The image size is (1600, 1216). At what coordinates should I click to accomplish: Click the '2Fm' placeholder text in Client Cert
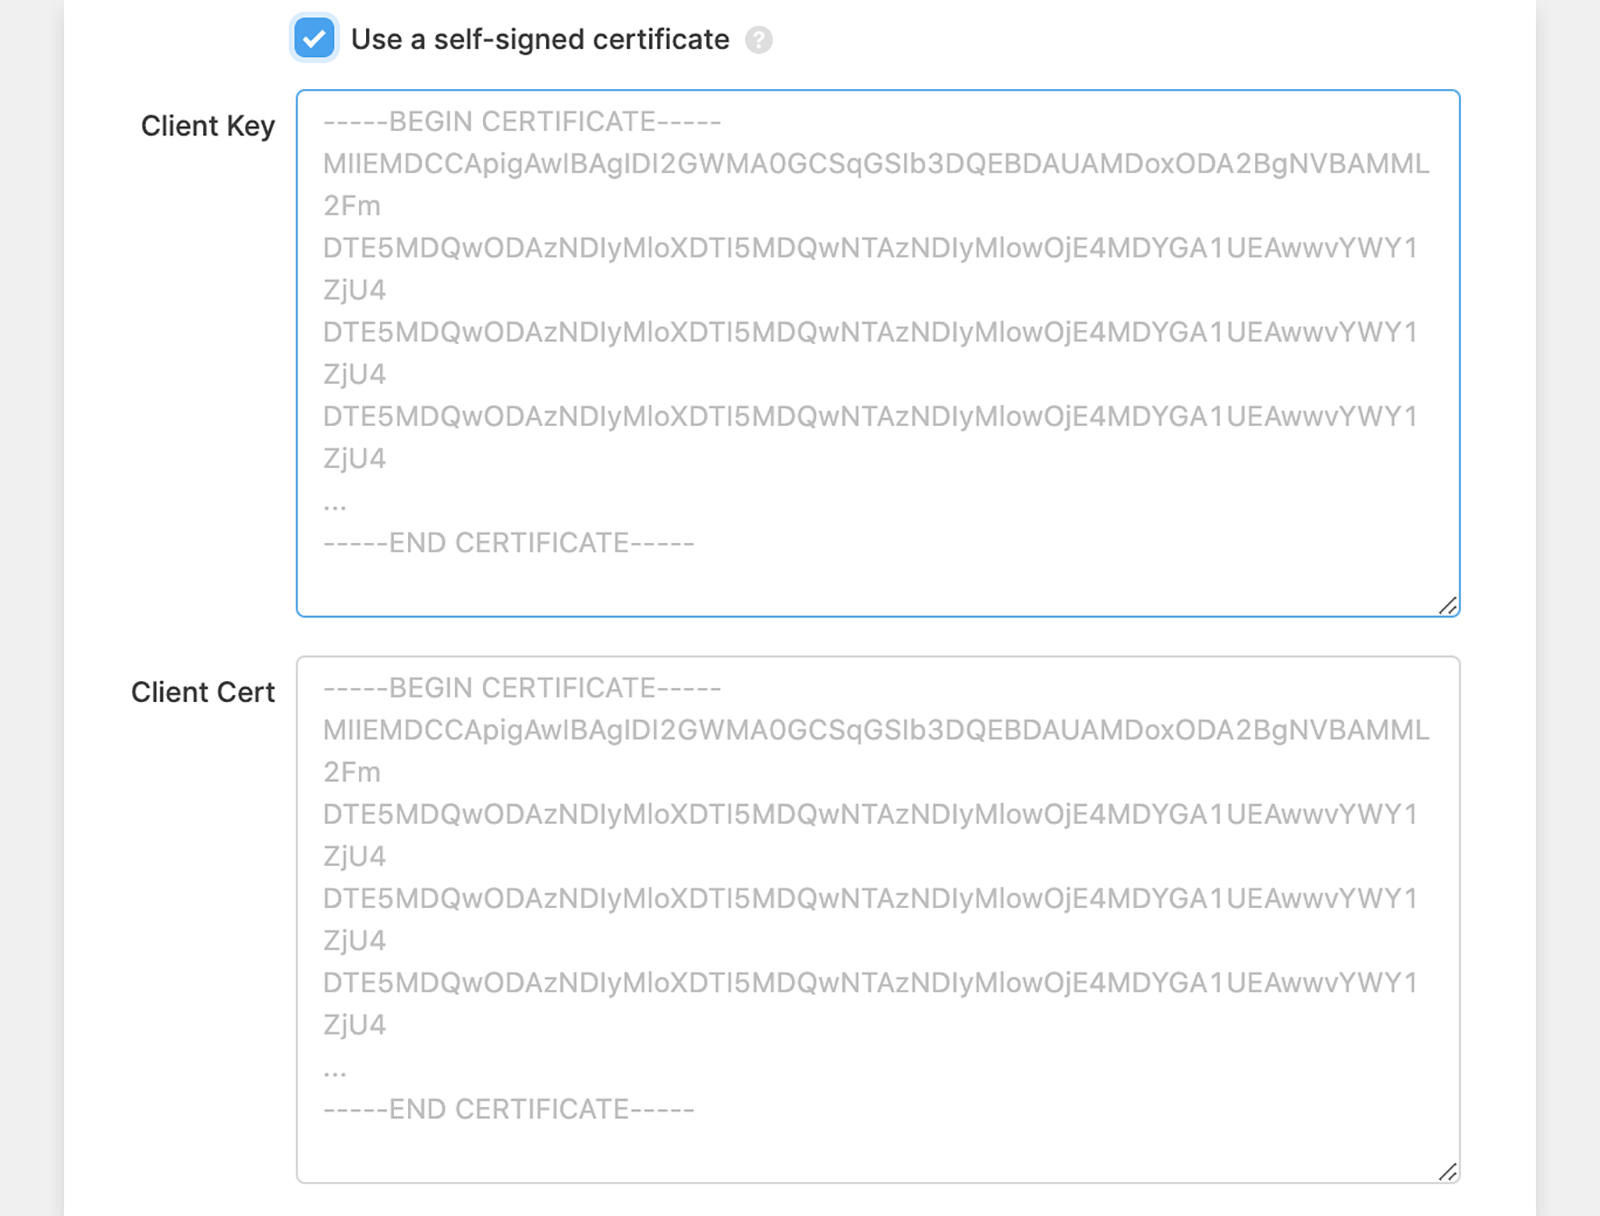[352, 772]
